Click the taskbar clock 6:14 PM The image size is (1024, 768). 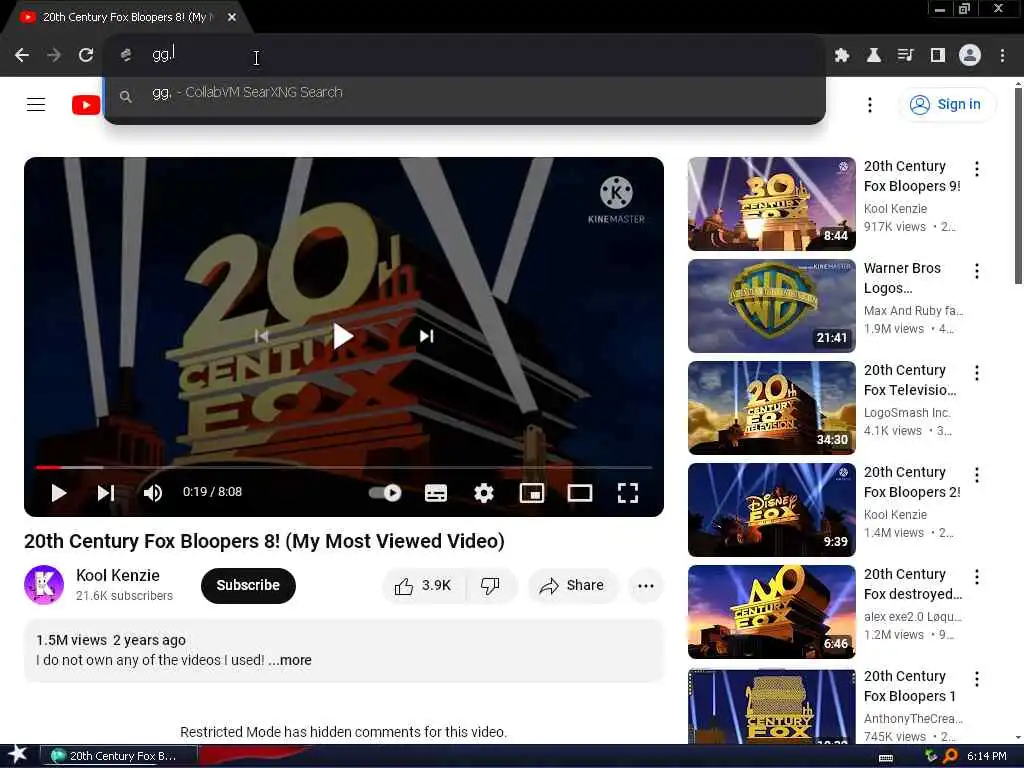987,756
